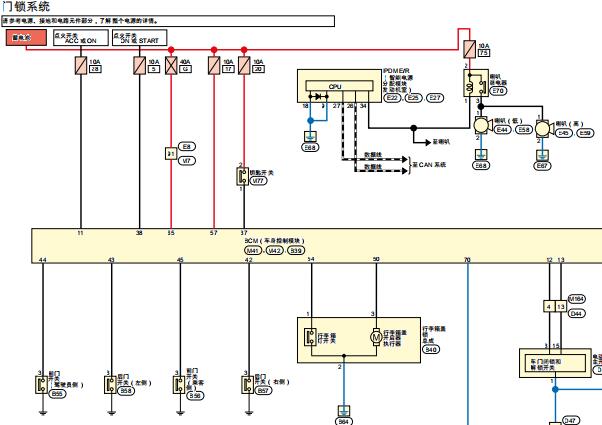Click the diode symbol inside the IPDM box
The height and width of the screenshot is (425, 602).
(318, 96)
